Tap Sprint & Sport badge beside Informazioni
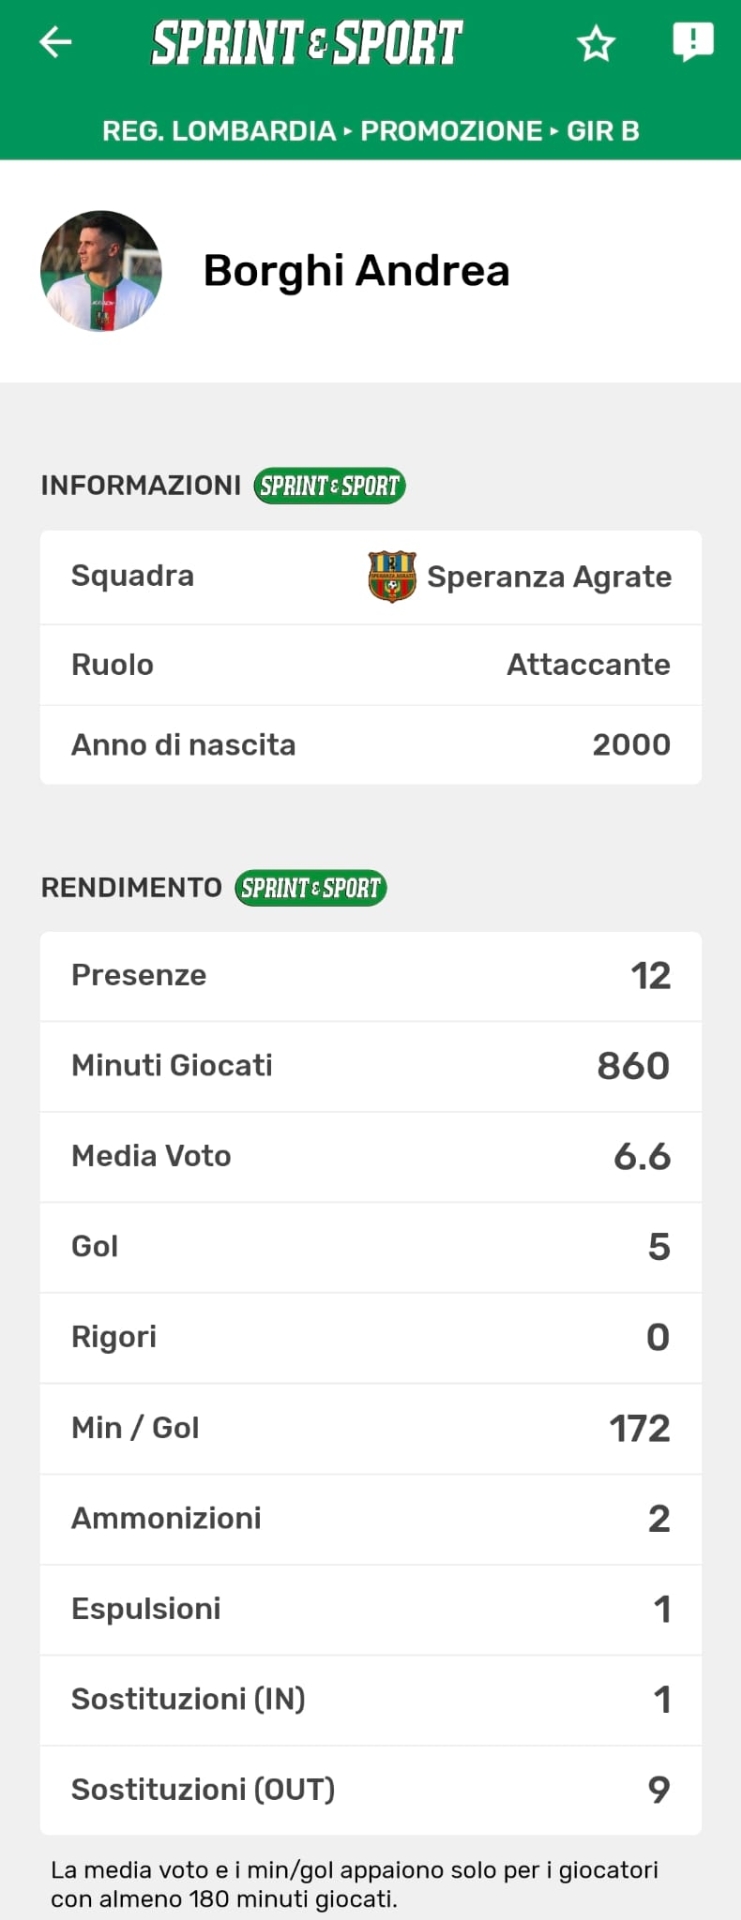The height and width of the screenshot is (1920, 741). [329, 486]
